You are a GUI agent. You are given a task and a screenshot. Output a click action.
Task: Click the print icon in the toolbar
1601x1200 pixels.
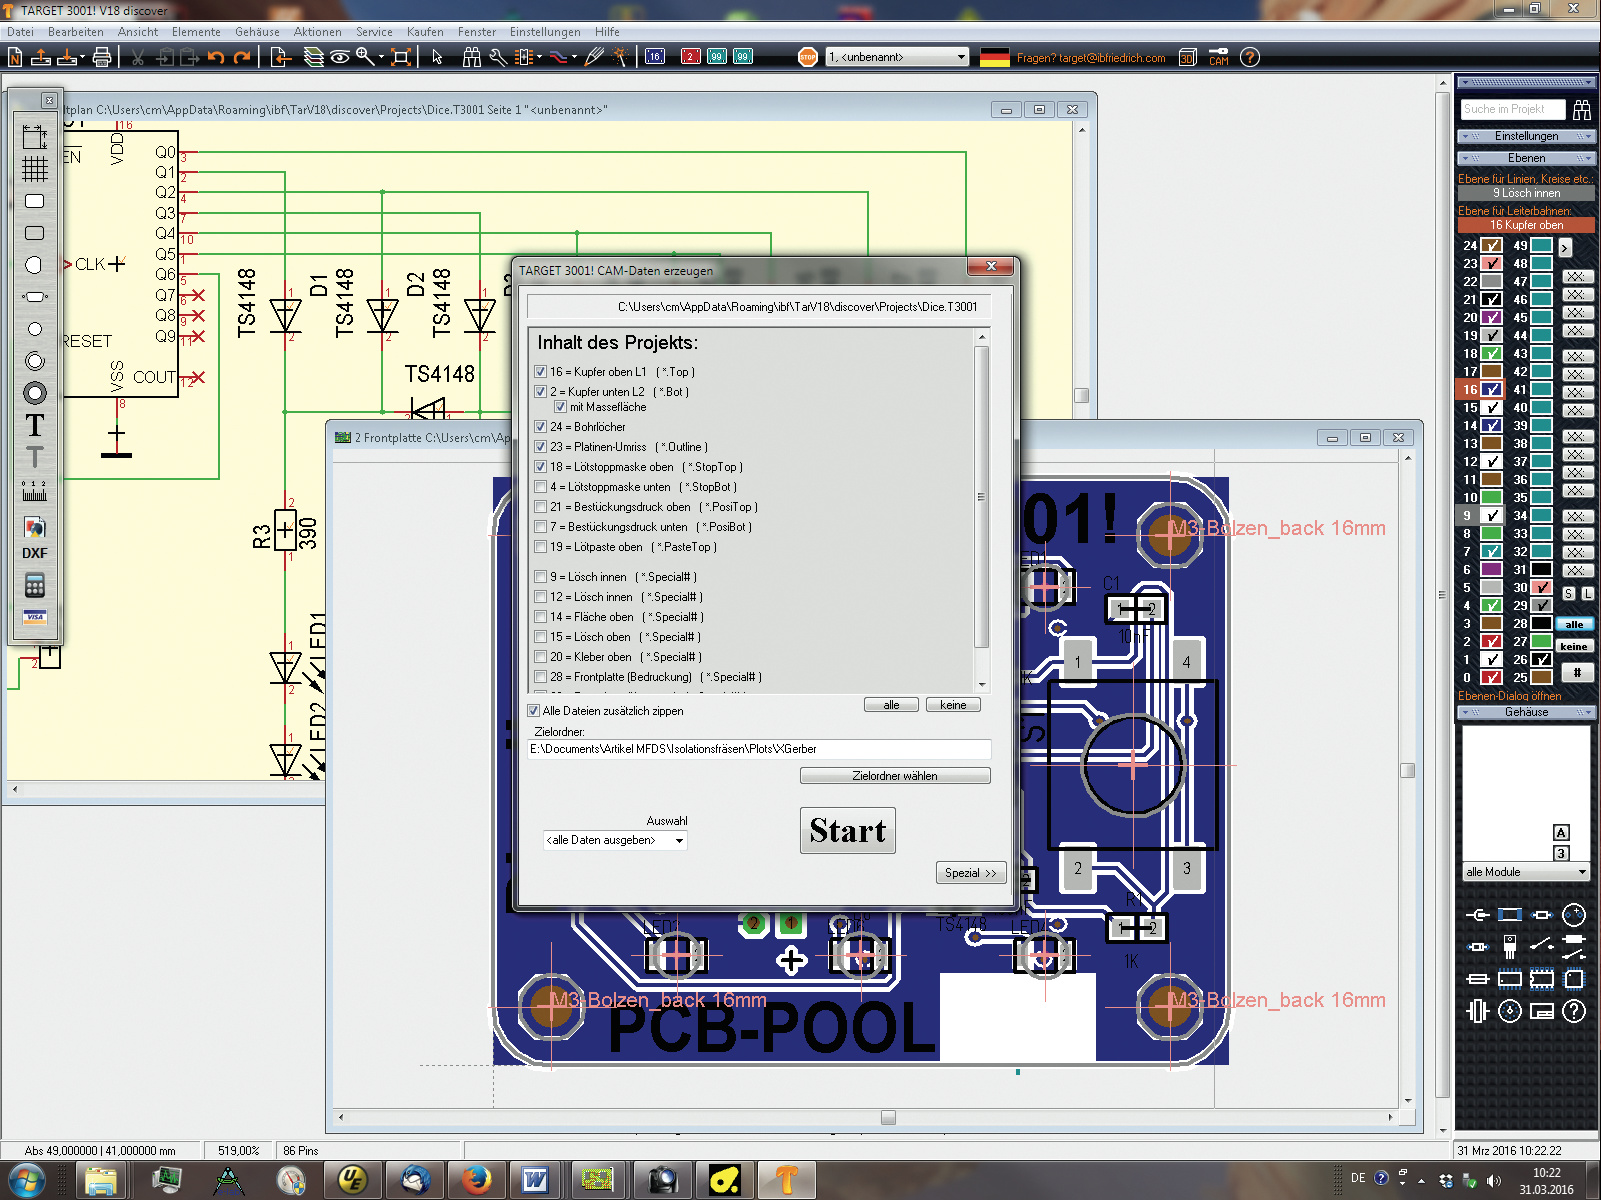pos(101,58)
